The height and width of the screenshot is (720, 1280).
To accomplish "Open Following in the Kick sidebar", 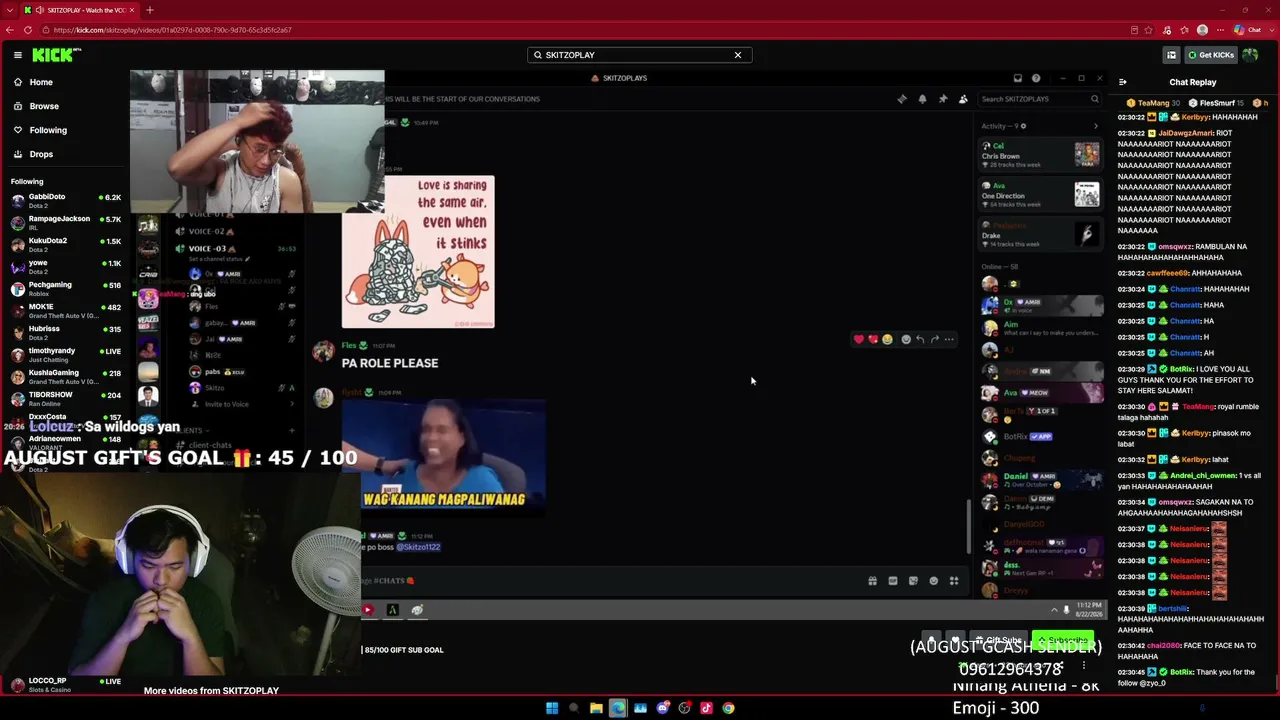I will [48, 130].
